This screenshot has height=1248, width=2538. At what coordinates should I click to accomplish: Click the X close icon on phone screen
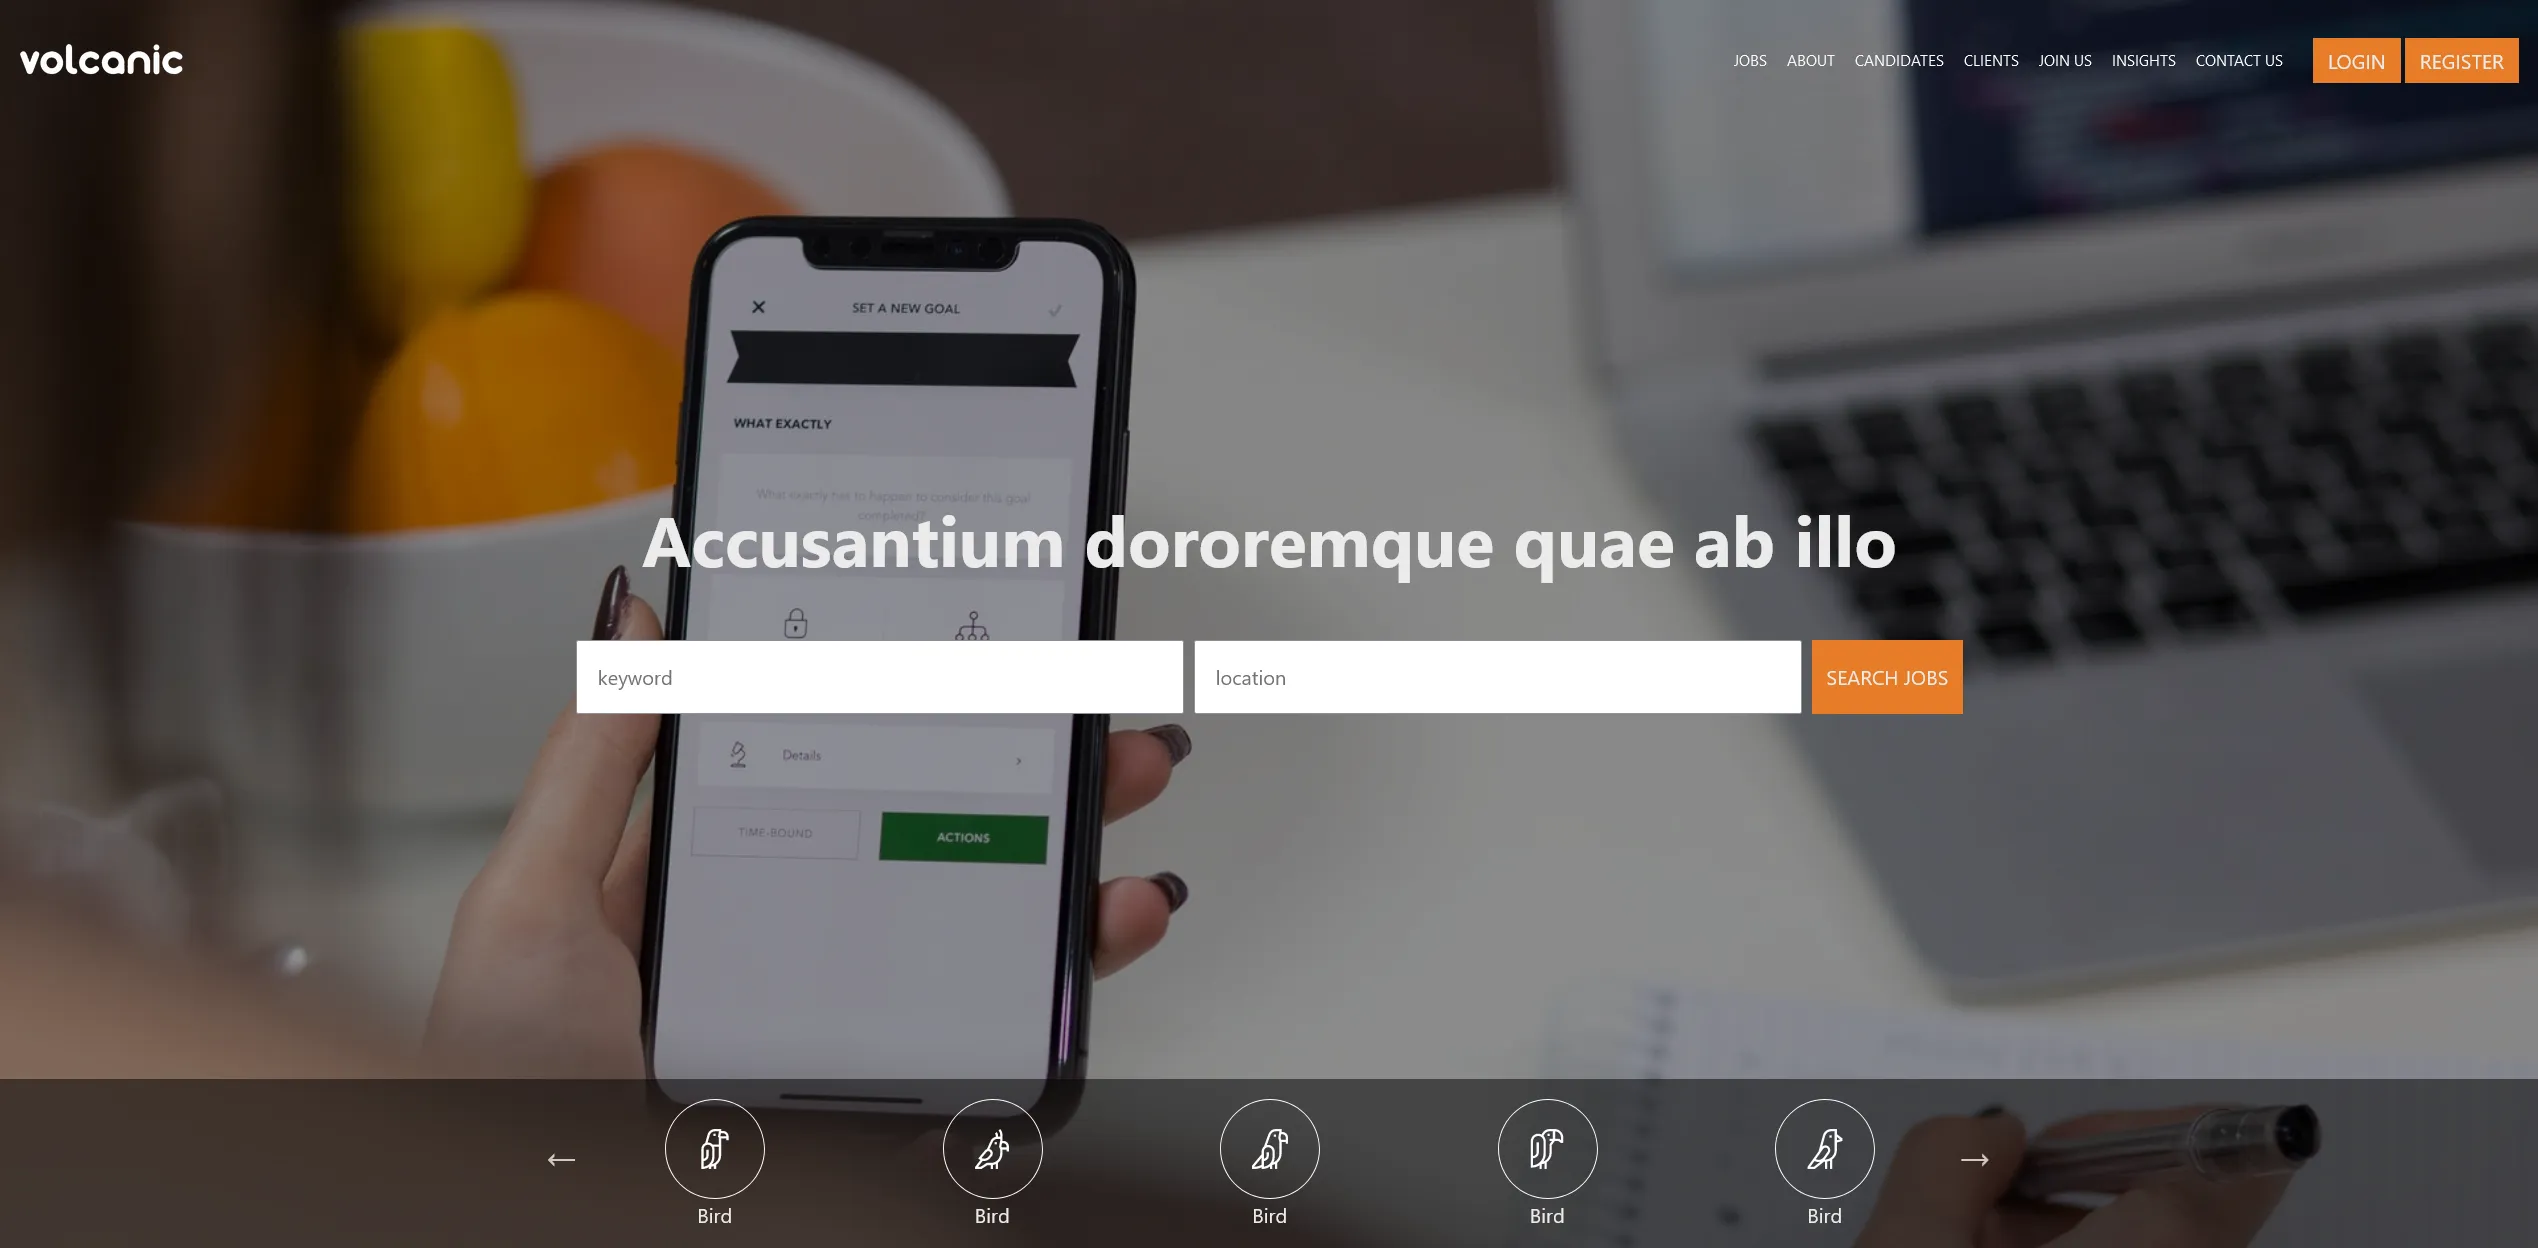pos(756,306)
